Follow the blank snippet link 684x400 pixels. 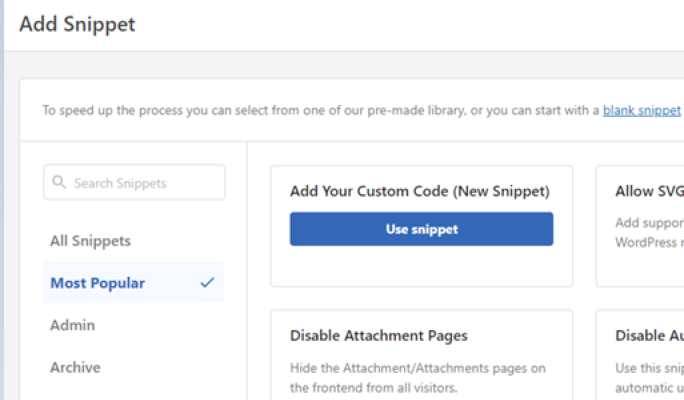(x=641, y=110)
